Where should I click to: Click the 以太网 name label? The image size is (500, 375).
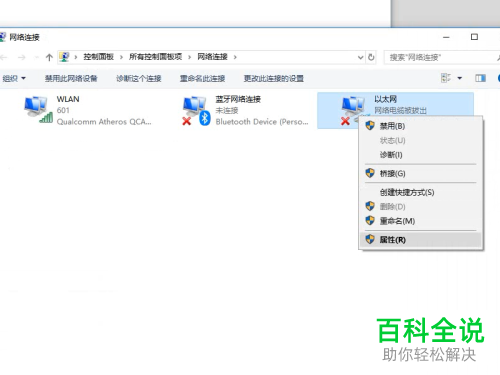[x=385, y=99]
